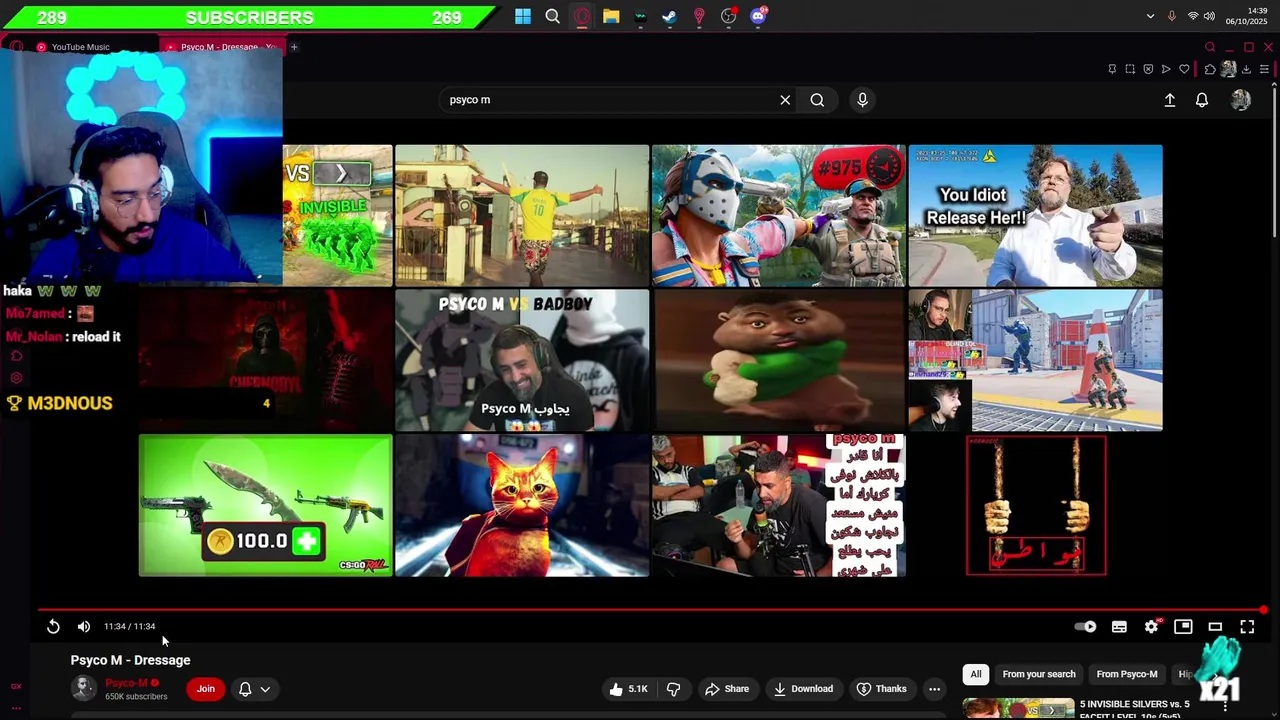Play the #975 masked character video
The height and width of the screenshot is (720, 1280).
pos(779,215)
